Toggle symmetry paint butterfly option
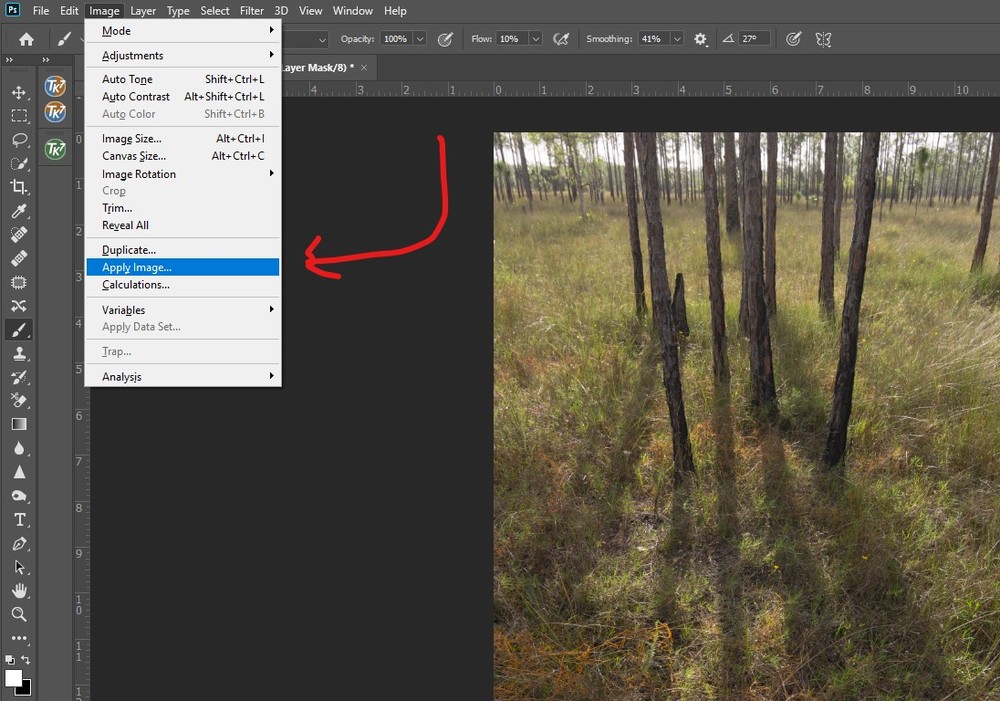This screenshot has height=701, width=1000. 824,39
